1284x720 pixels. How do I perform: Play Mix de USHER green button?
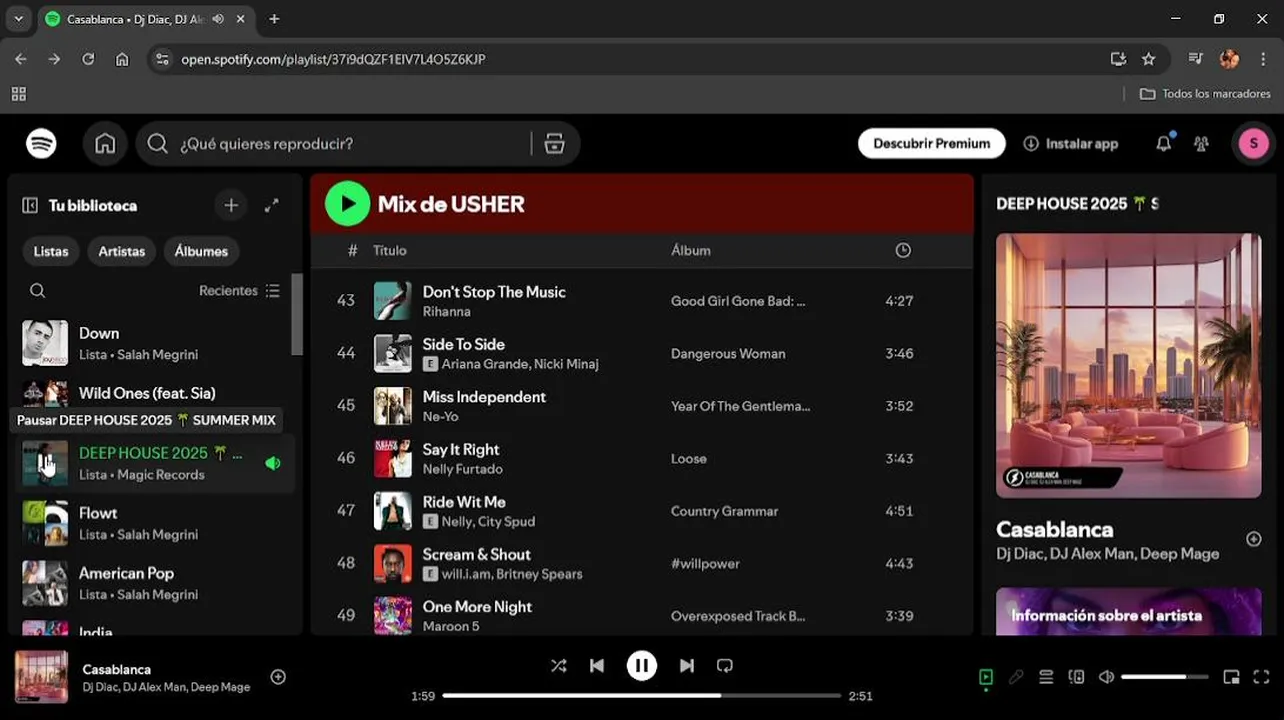tap(348, 204)
